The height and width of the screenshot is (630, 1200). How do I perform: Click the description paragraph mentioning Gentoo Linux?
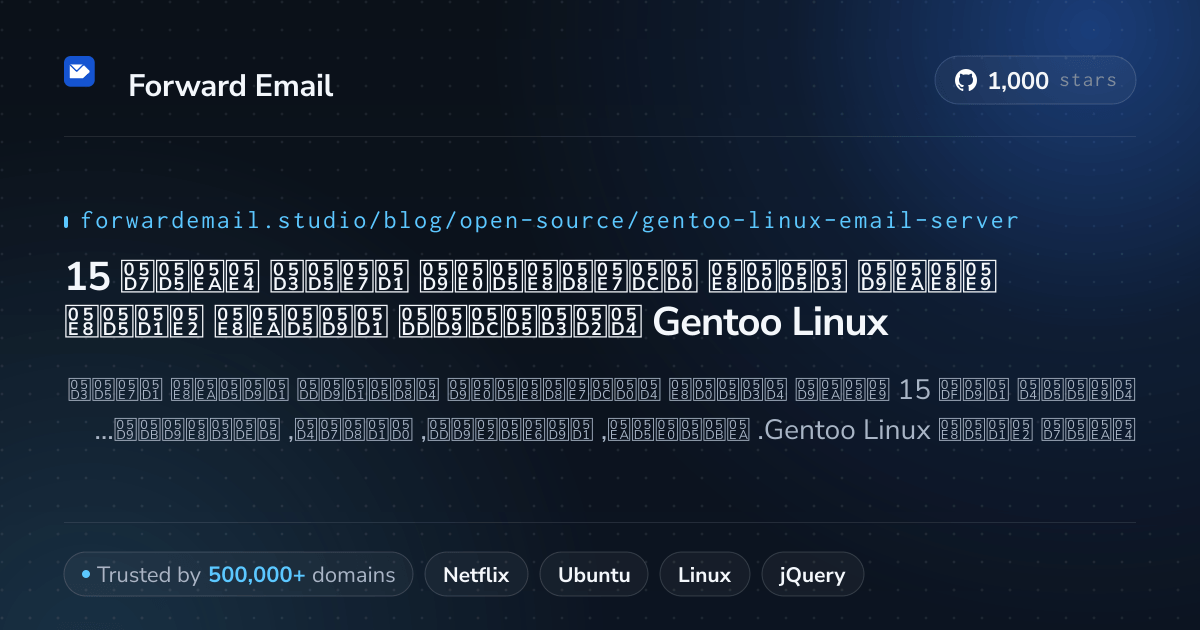[x=600, y=411]
